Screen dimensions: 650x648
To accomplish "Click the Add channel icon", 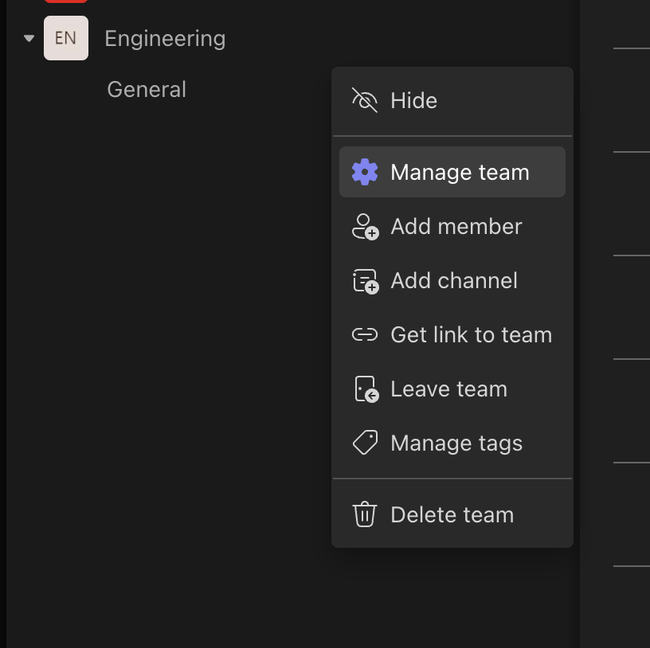I will pyautogui.click(x=365, y=281).
